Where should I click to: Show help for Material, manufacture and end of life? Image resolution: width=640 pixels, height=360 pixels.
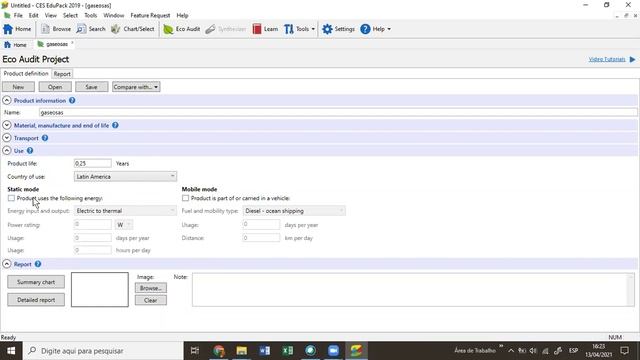115,125
